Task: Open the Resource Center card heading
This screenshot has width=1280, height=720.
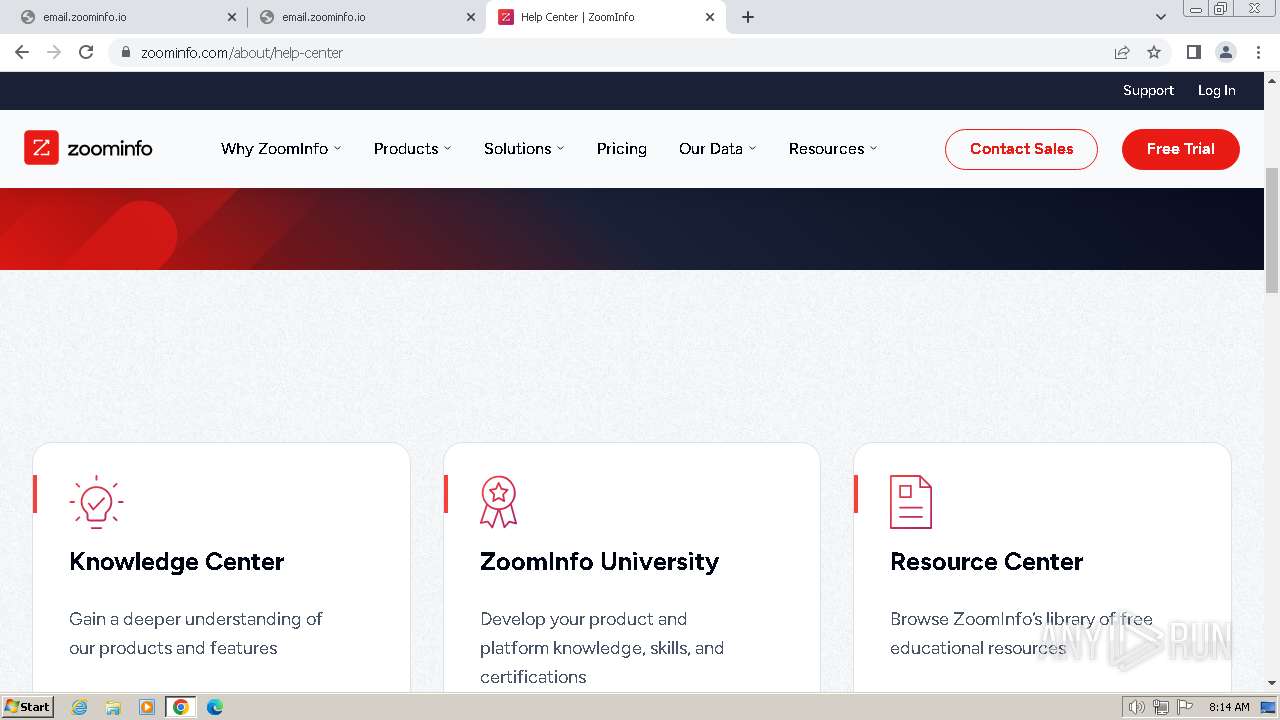Action: [x=986, y=562]
